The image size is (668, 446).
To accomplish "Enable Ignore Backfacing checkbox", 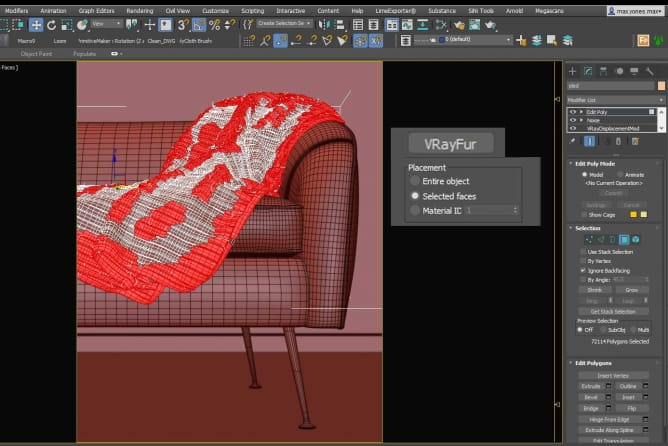I will tap(583, 270).
